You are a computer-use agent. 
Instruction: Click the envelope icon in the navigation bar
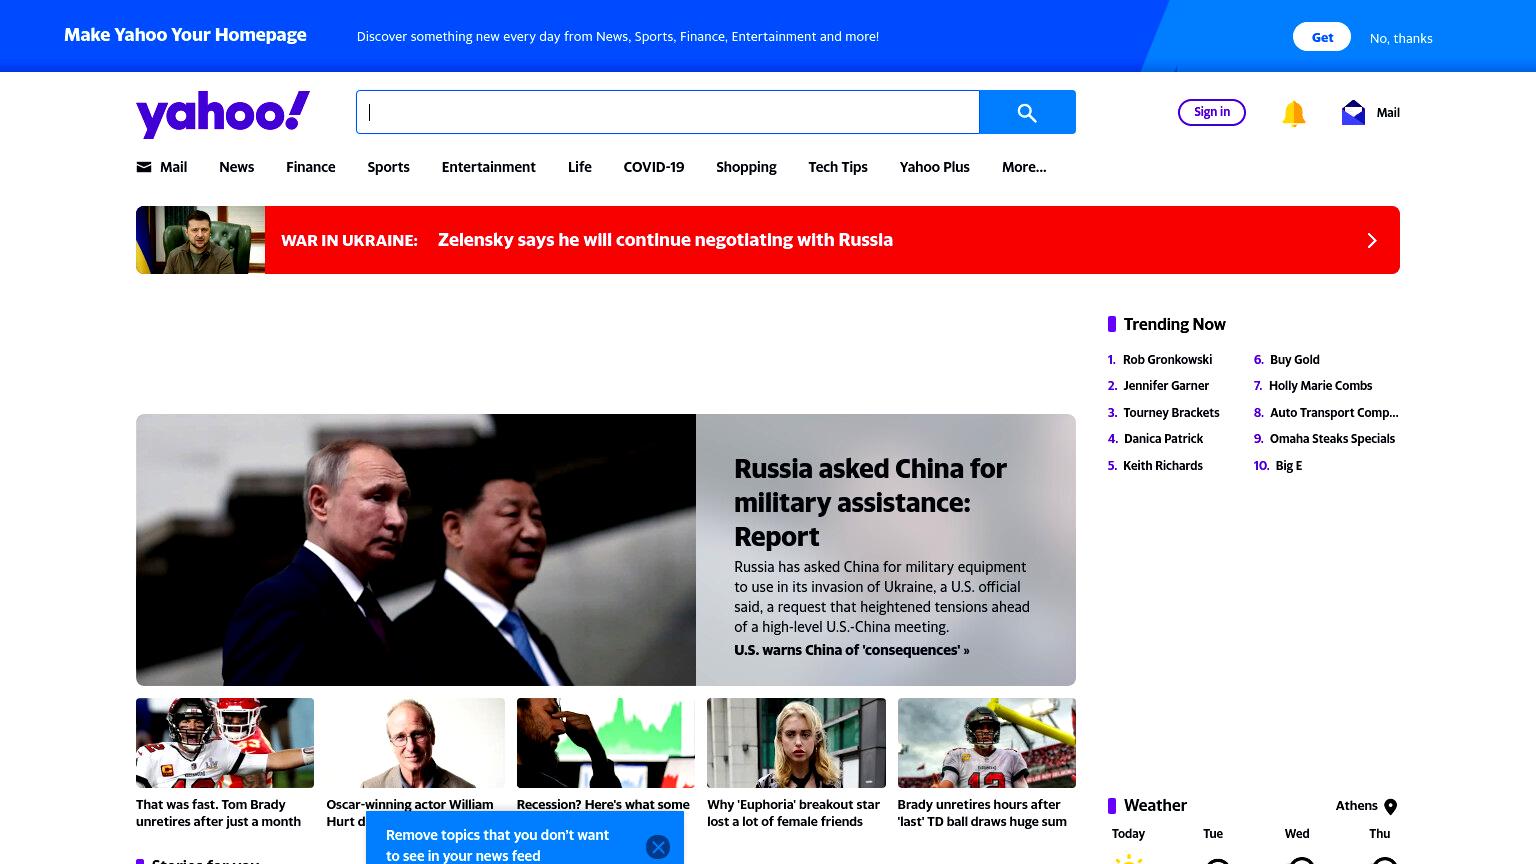[x=144, y=167]
